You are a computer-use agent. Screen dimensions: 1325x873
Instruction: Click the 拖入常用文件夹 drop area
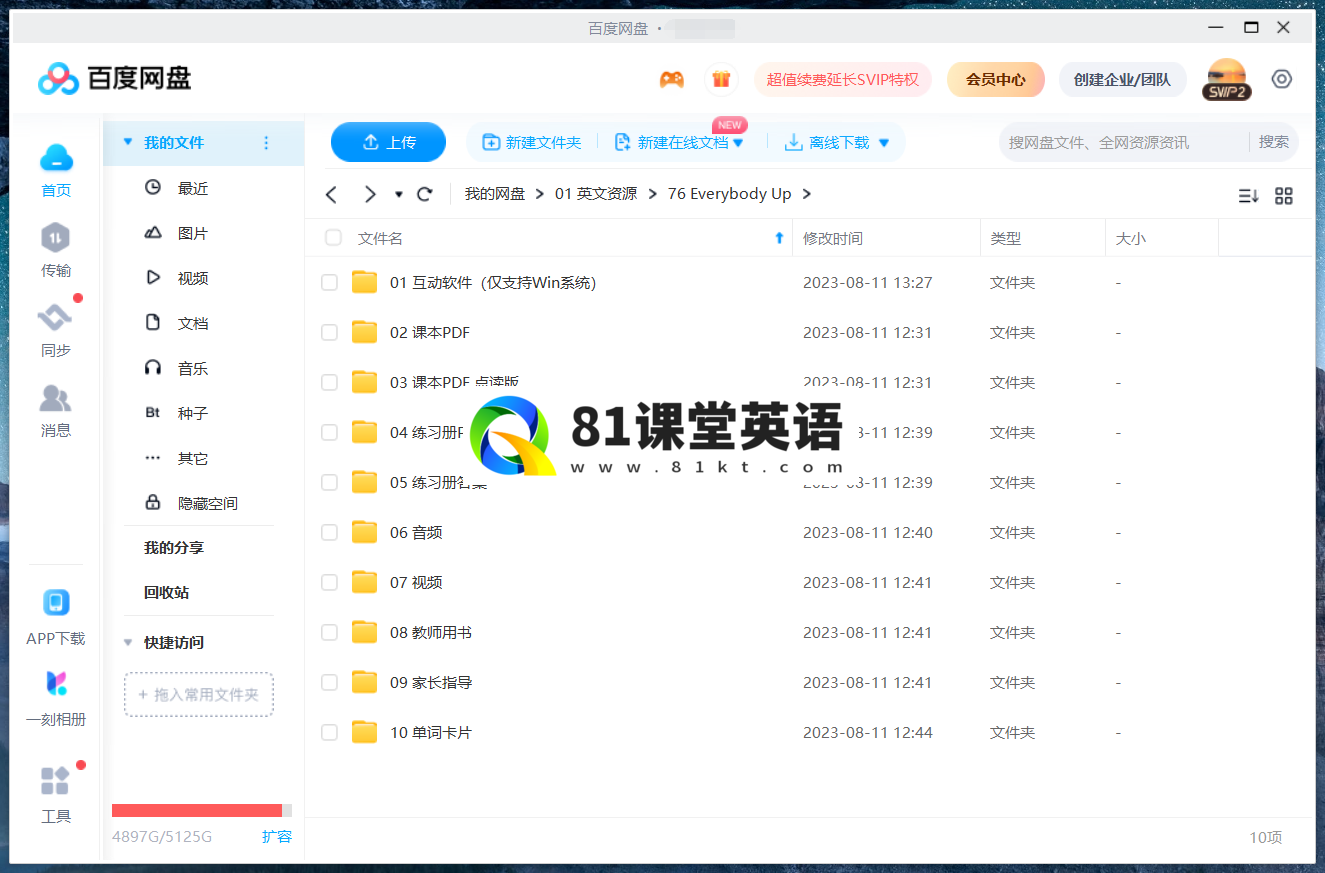(x=199, y=694)
